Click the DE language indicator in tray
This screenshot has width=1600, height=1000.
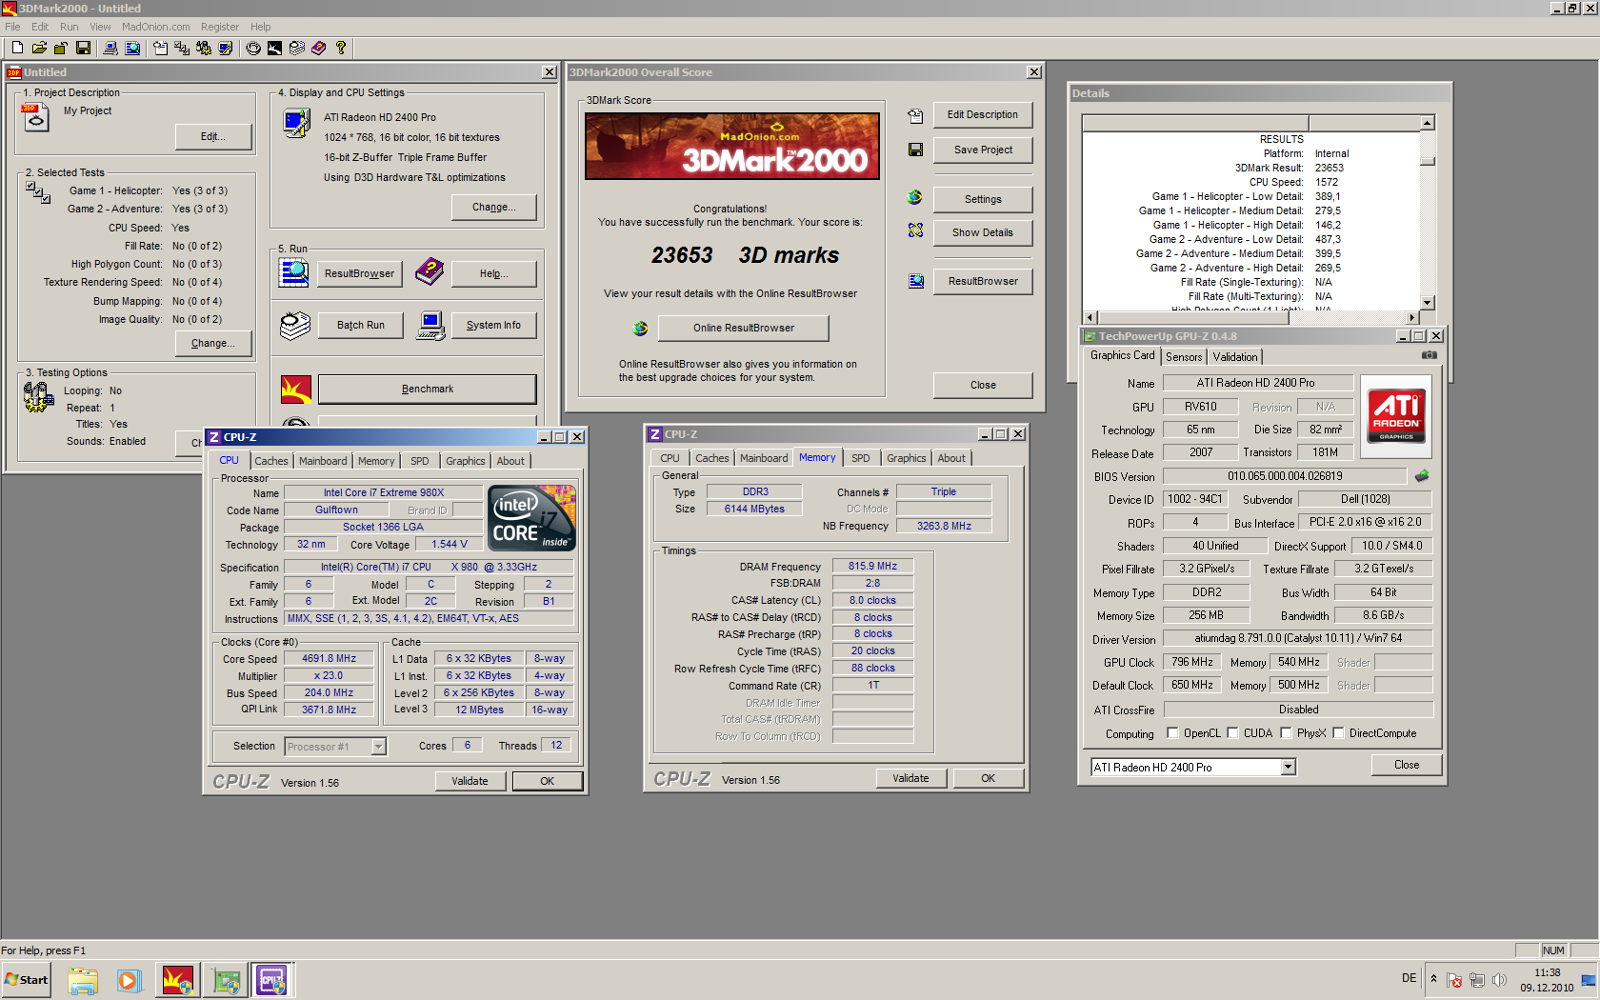[1409, 978]
